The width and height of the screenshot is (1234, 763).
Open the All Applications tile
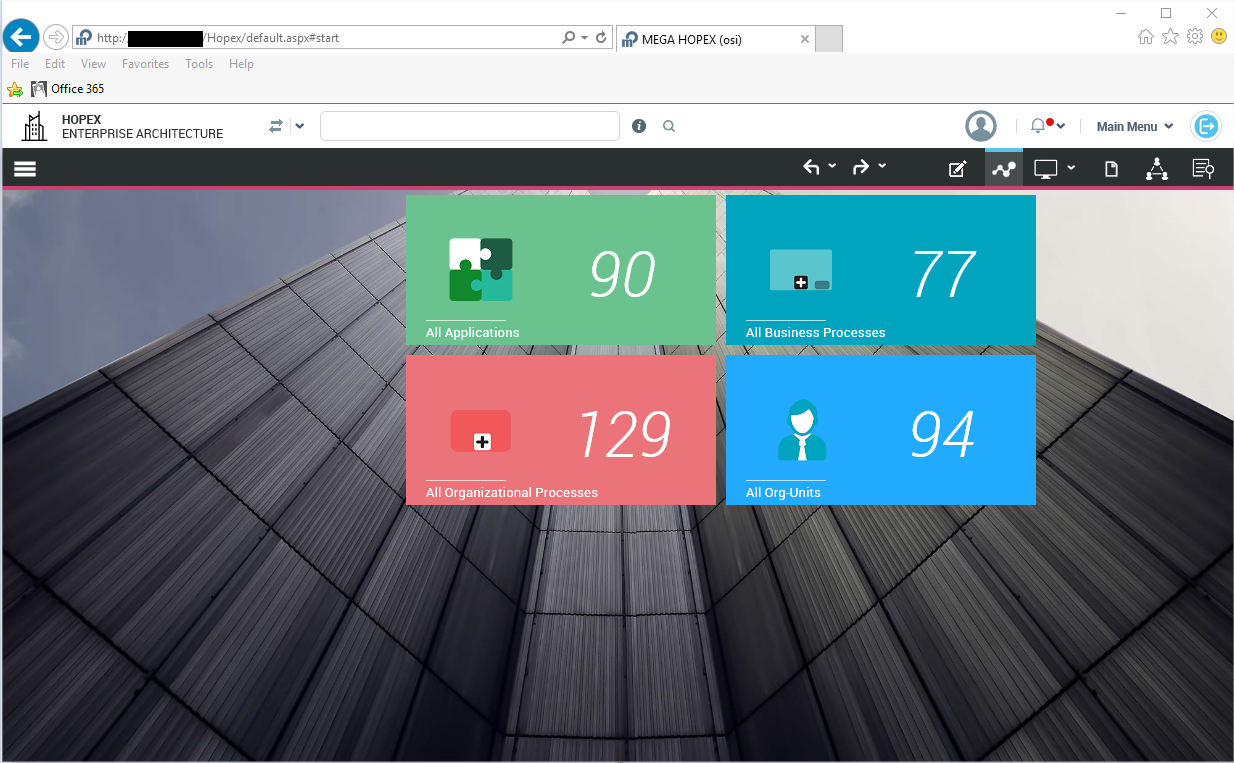point(560,270)
